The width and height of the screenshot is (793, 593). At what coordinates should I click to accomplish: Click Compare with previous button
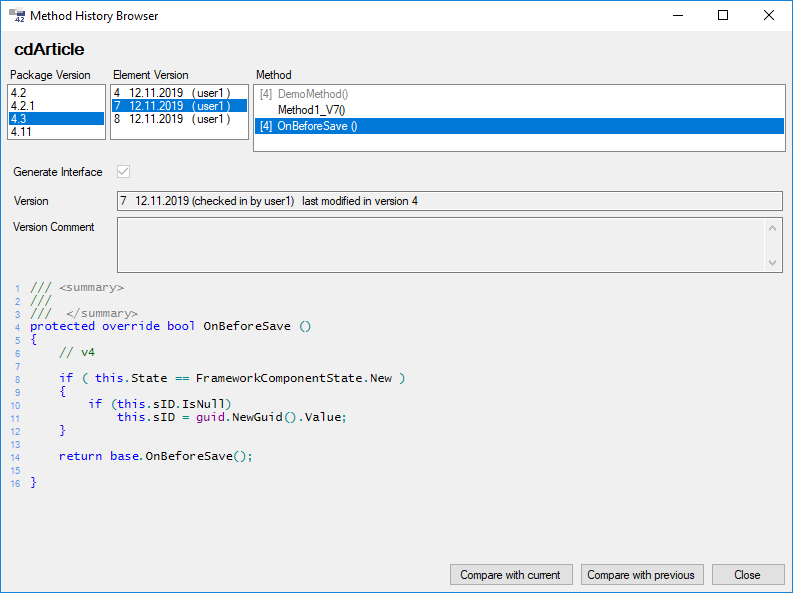pos(642,575)
